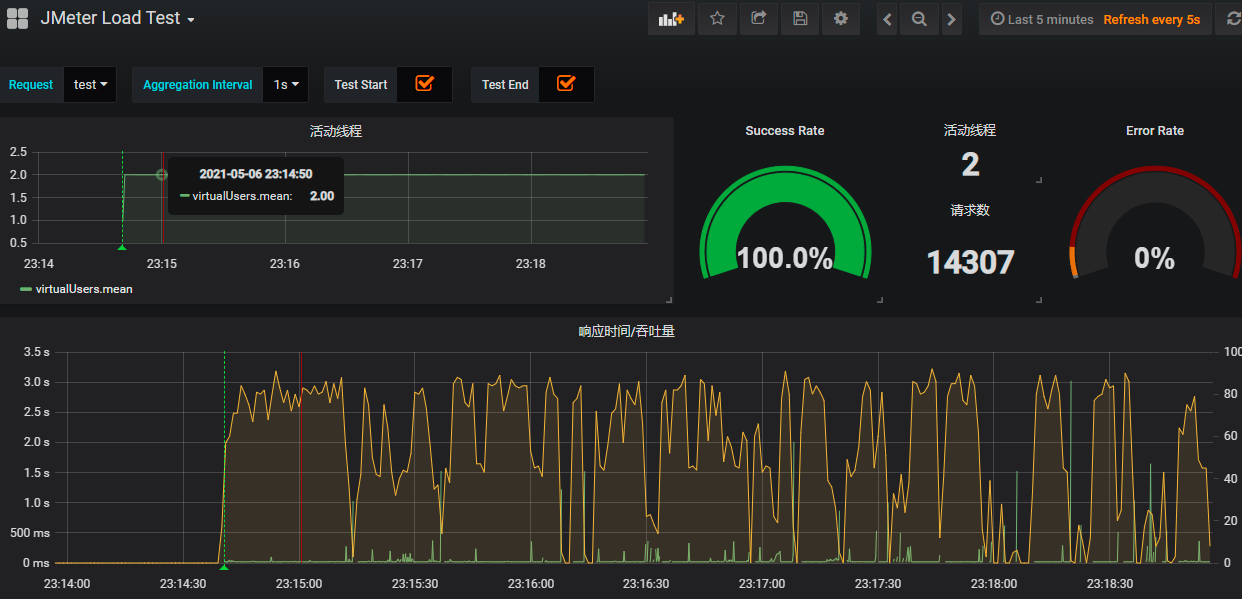Add a new panel to dashboard
This screenshot has width=1242, height=599.
[x=671, y=19]
